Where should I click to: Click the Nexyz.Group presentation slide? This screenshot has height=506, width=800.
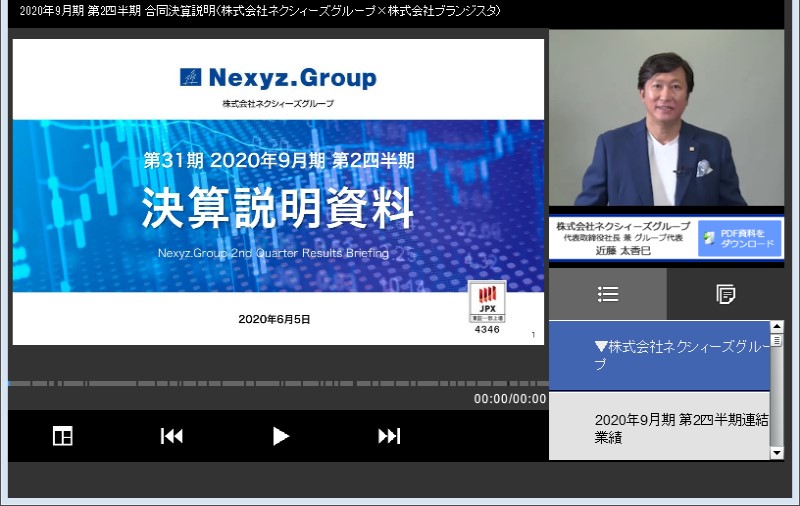[x=278, y=192]
